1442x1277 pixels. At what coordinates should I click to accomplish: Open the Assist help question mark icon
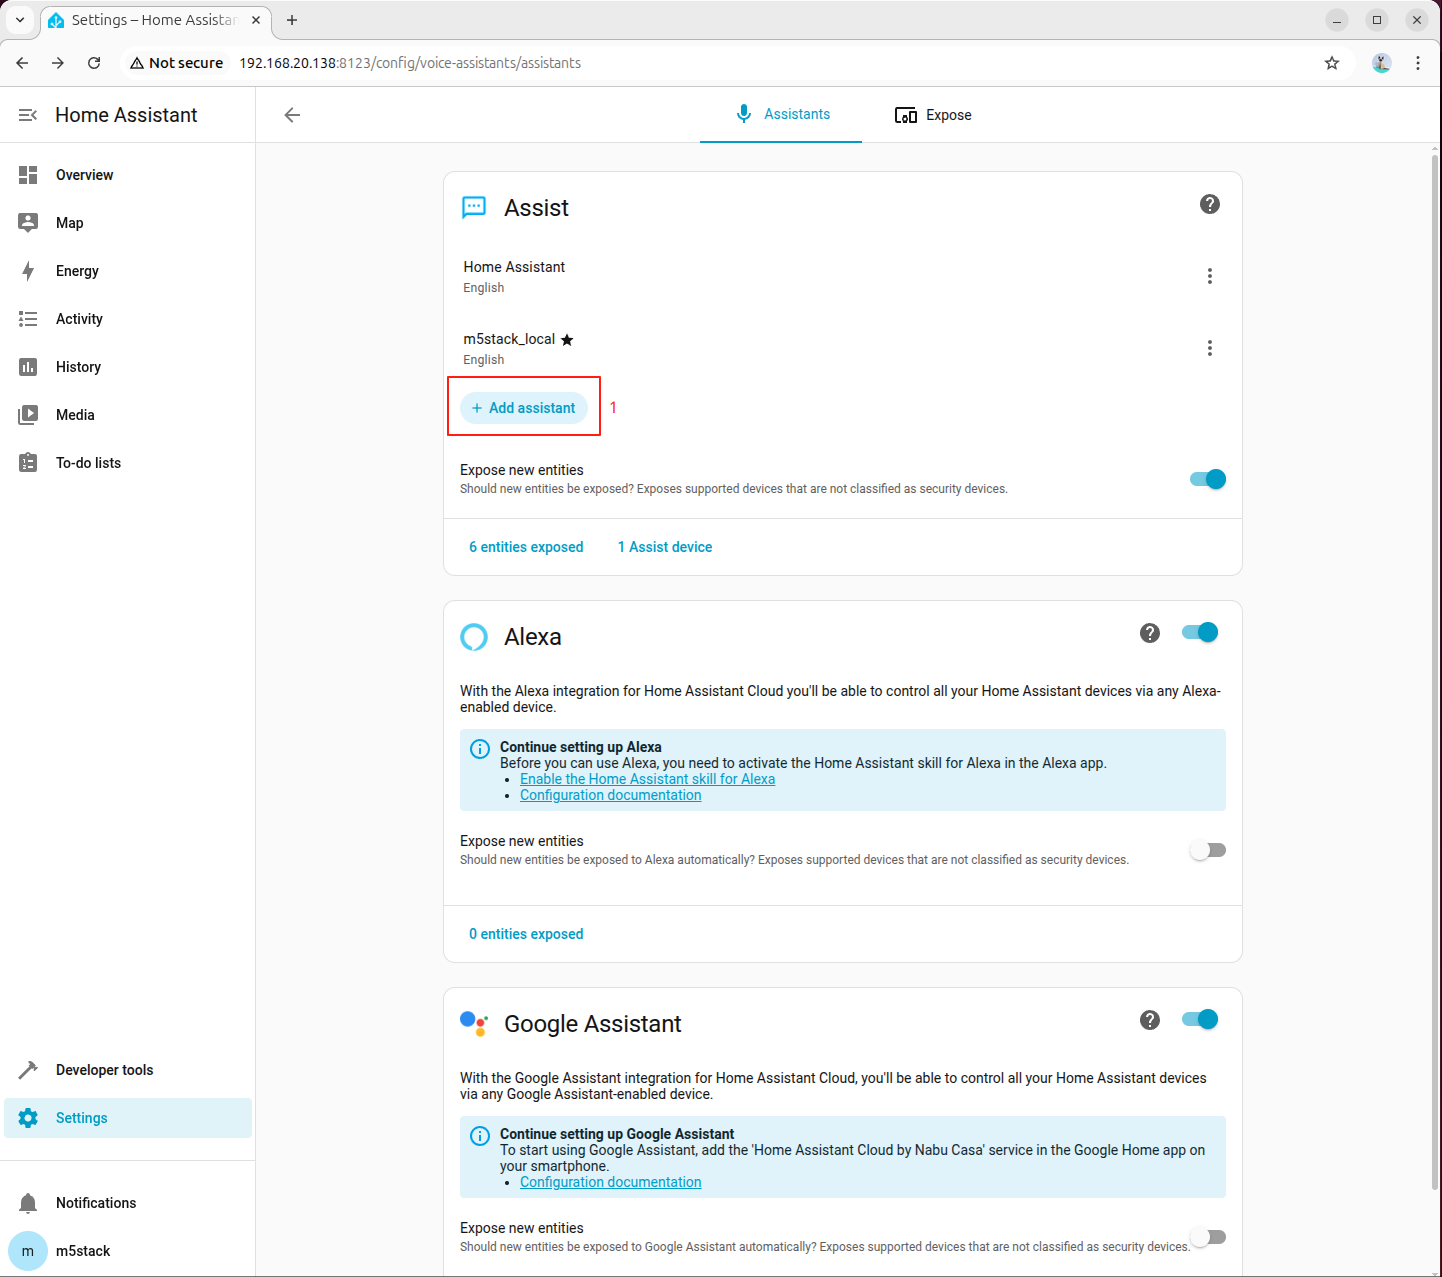click(1209, 204)
